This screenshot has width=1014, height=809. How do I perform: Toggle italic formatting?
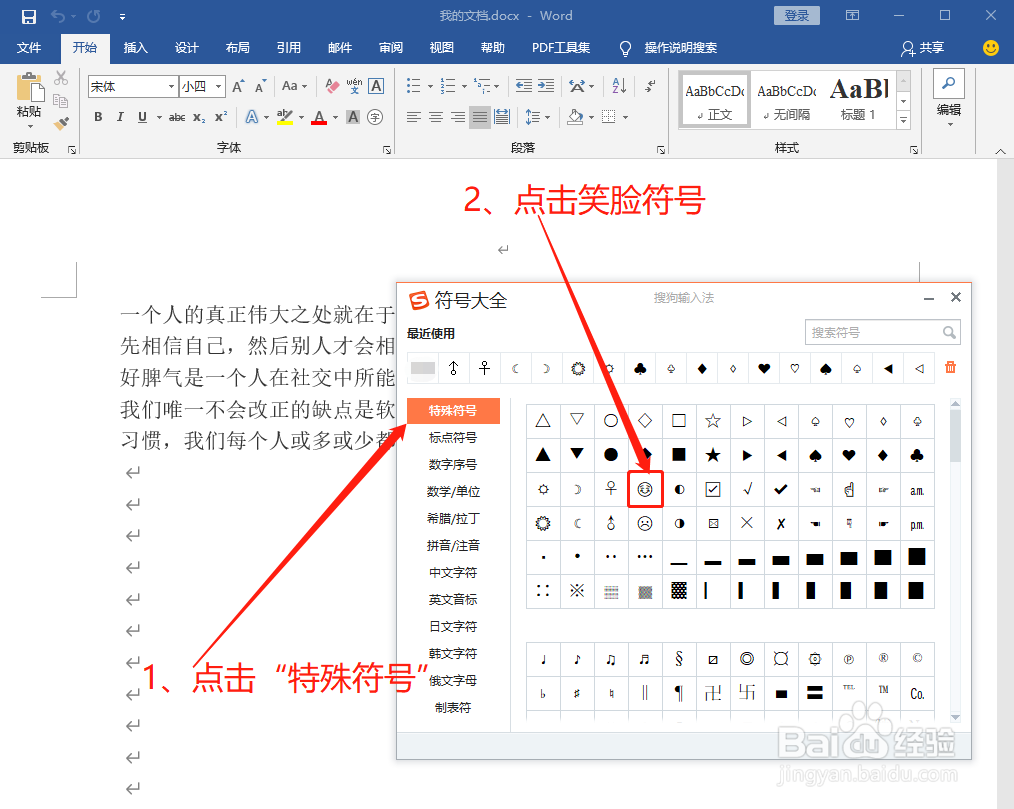pos(119,117)
